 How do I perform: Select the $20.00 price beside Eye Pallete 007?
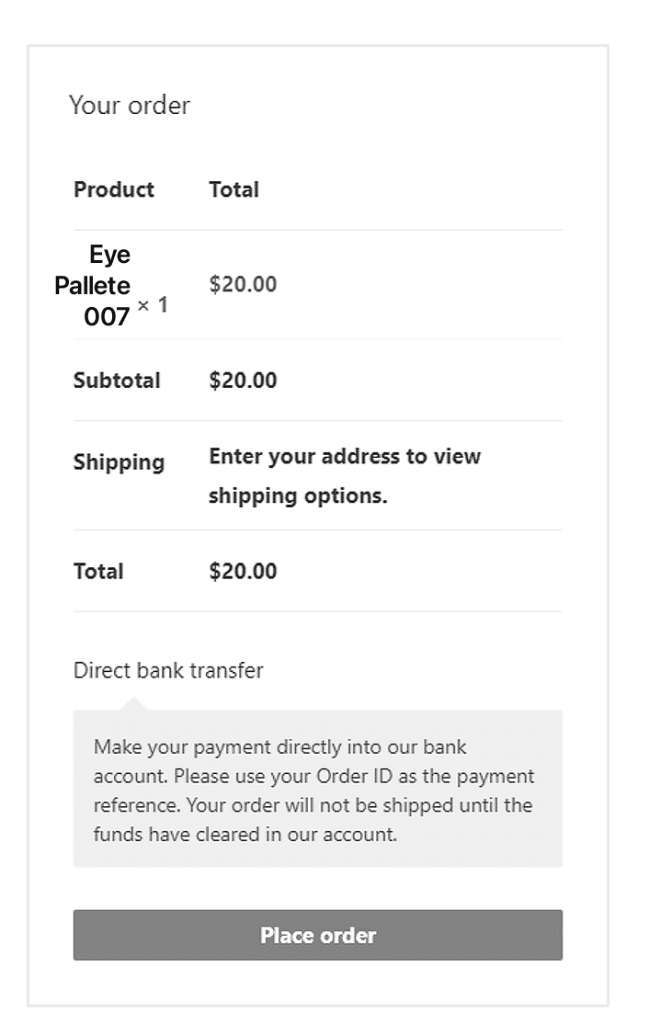(240, 284)
